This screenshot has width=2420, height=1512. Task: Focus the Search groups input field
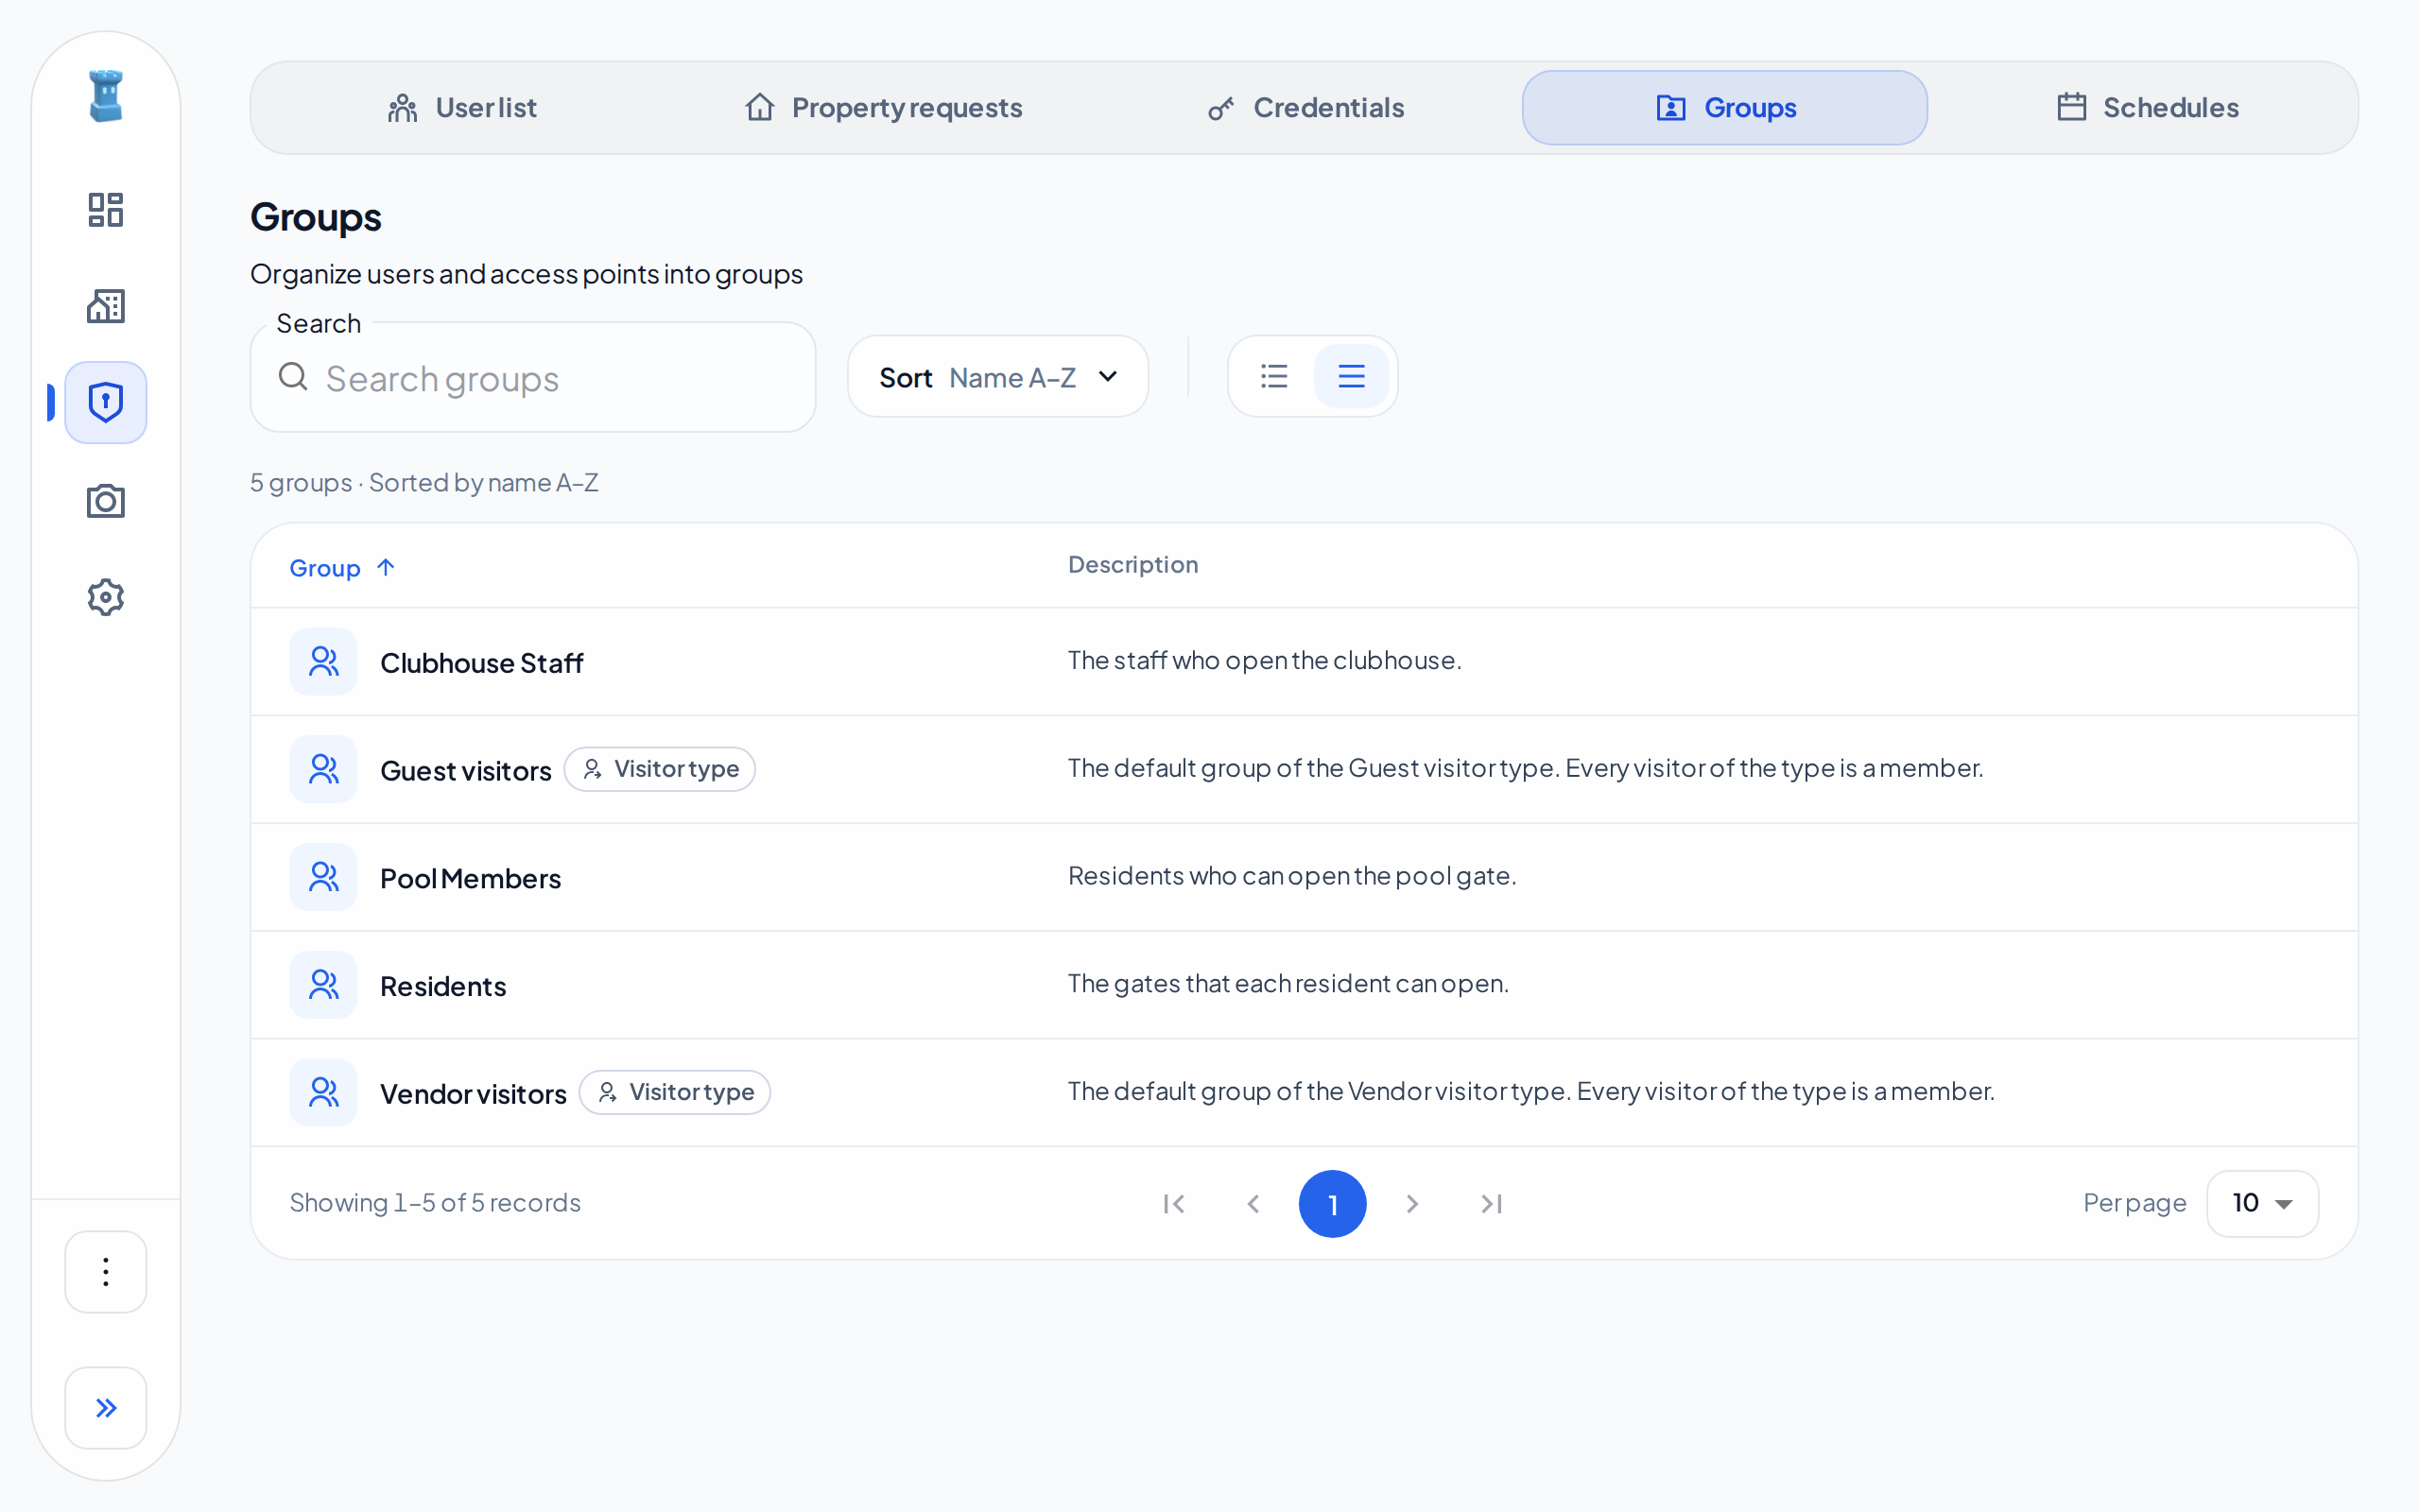[533, 378]
